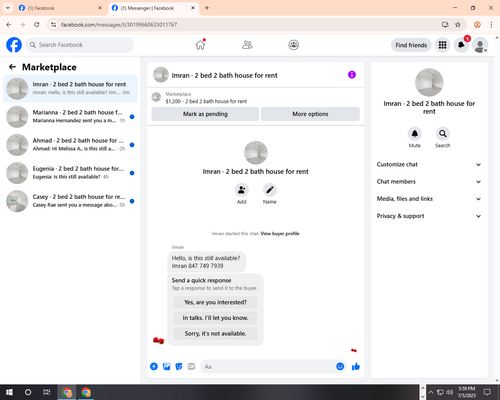This screenshot has height=400, width=500.
Task: Open the Chrome three-dot menu
Action: point(491,25)
